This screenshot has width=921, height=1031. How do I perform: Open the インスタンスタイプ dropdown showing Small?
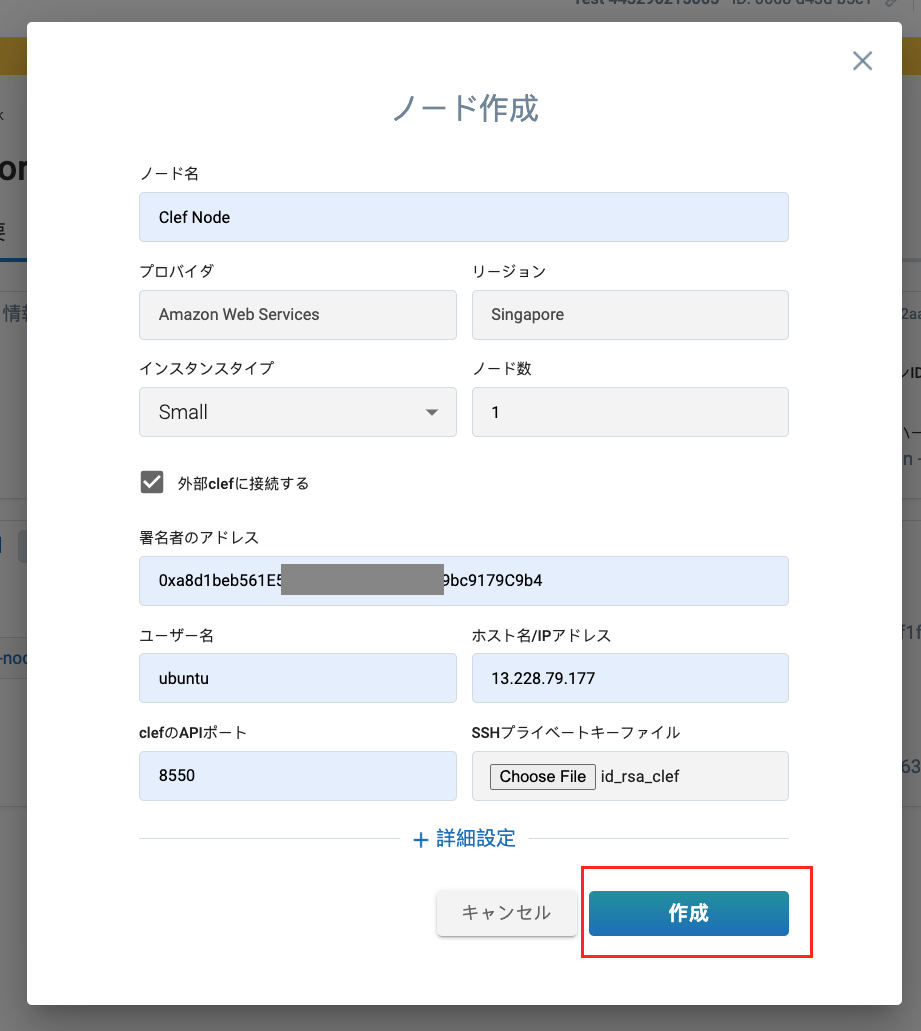click(298, 412)
